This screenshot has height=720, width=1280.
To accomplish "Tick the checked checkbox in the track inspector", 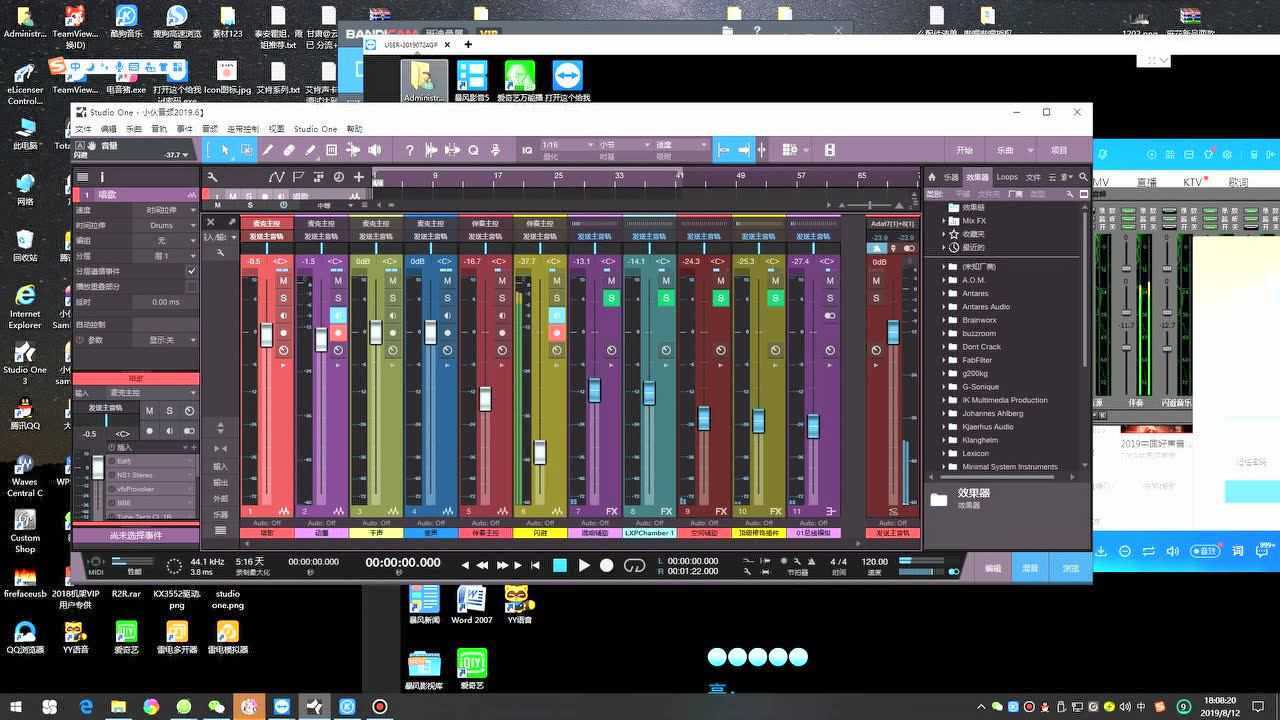I will [x=191, y=271].
